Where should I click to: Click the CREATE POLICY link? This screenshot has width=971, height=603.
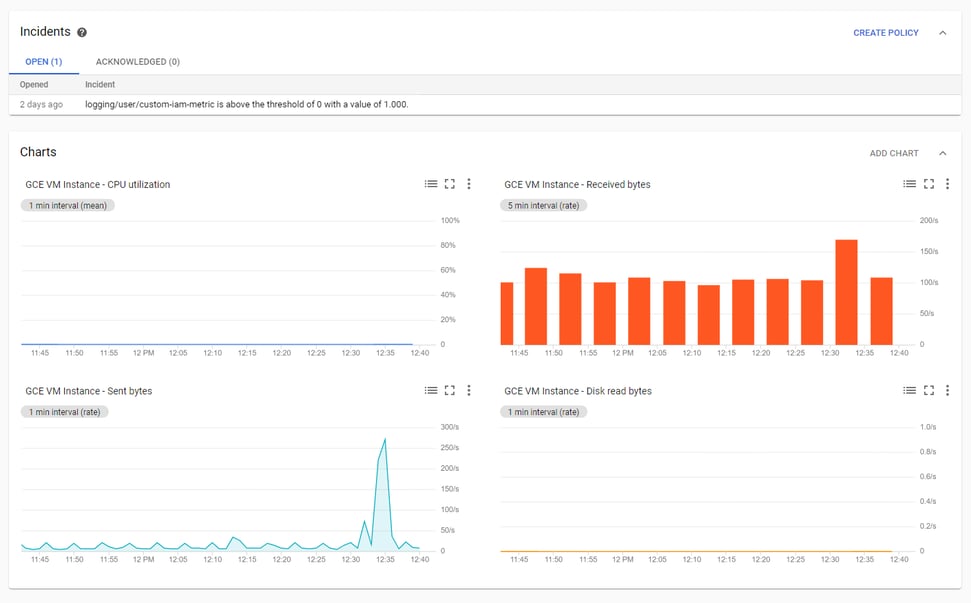[886, 33]
